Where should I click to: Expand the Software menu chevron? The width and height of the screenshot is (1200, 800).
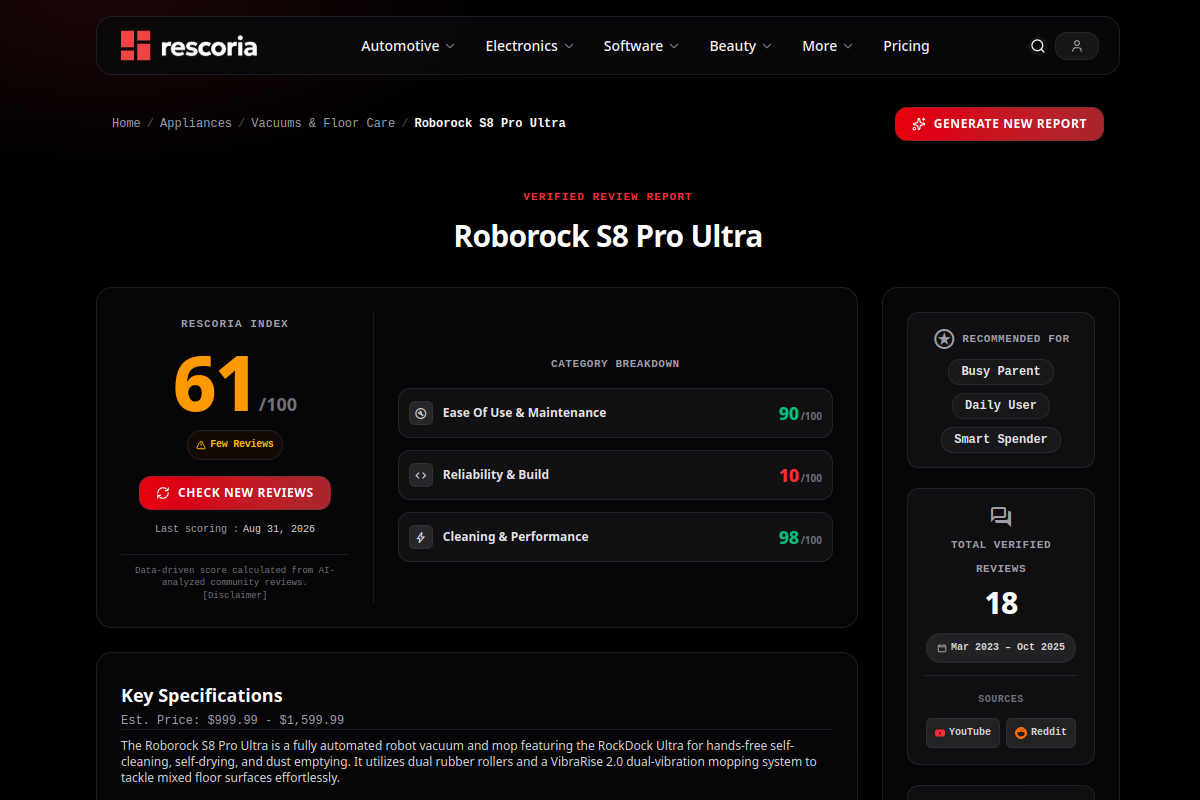click(674, 46)
